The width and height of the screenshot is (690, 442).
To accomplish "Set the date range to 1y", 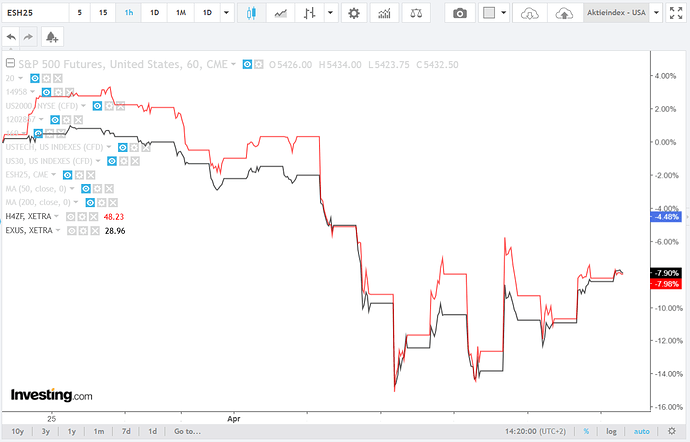I will 72,431.
